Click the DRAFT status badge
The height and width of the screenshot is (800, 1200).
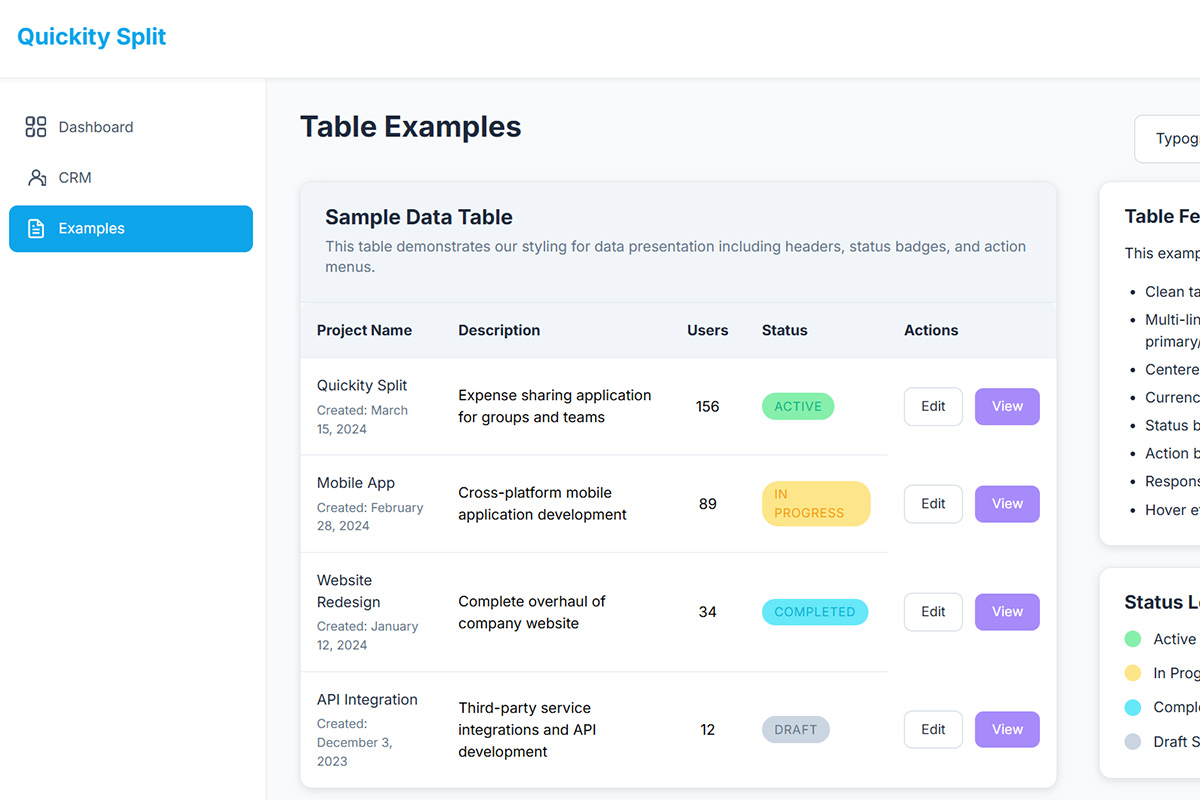796,730
